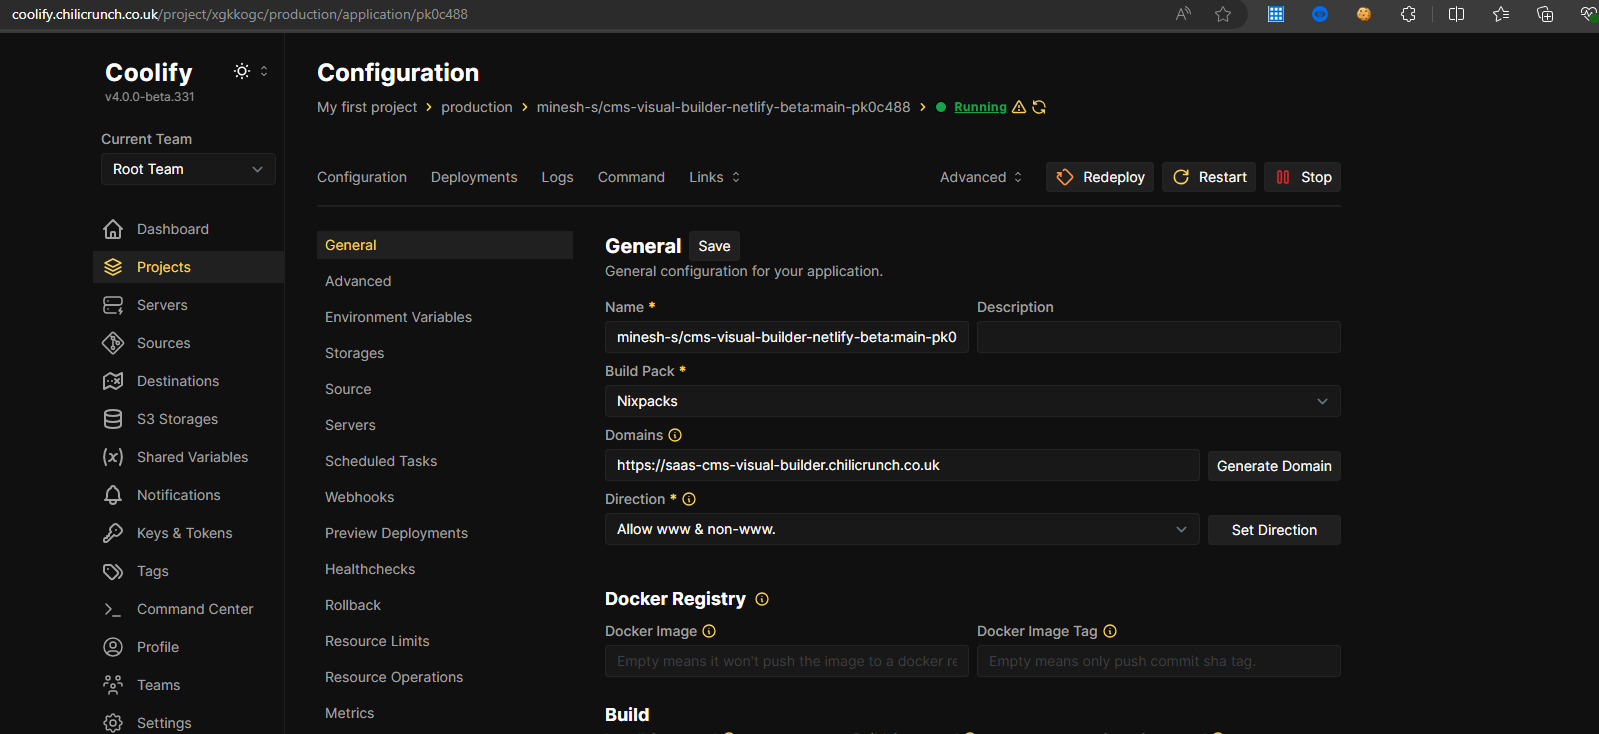The image size is (1599, 734).
Task: Expand the Advanced menu
Action: point(981,177)
